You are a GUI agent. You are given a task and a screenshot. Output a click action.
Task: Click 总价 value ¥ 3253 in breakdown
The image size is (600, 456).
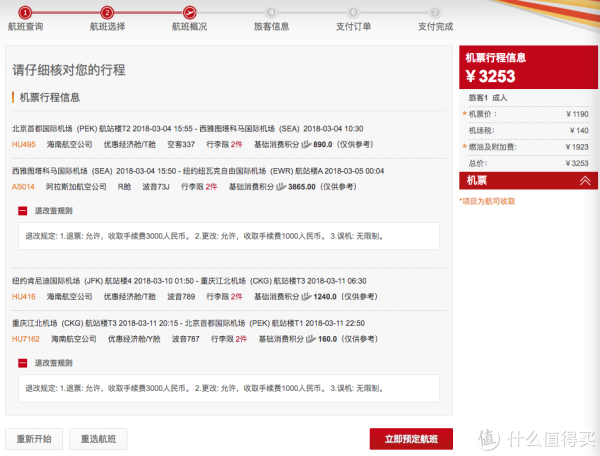point(577,163)
